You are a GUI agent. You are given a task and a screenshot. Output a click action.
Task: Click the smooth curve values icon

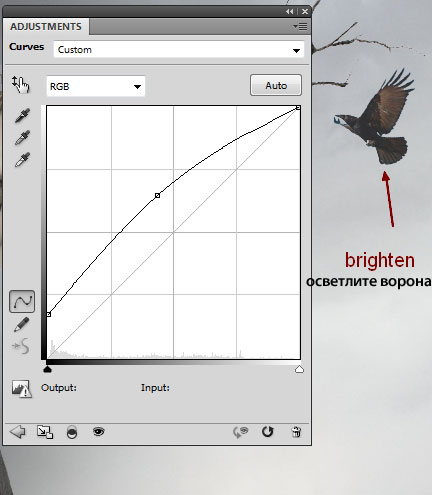click(x=21, y=346)
